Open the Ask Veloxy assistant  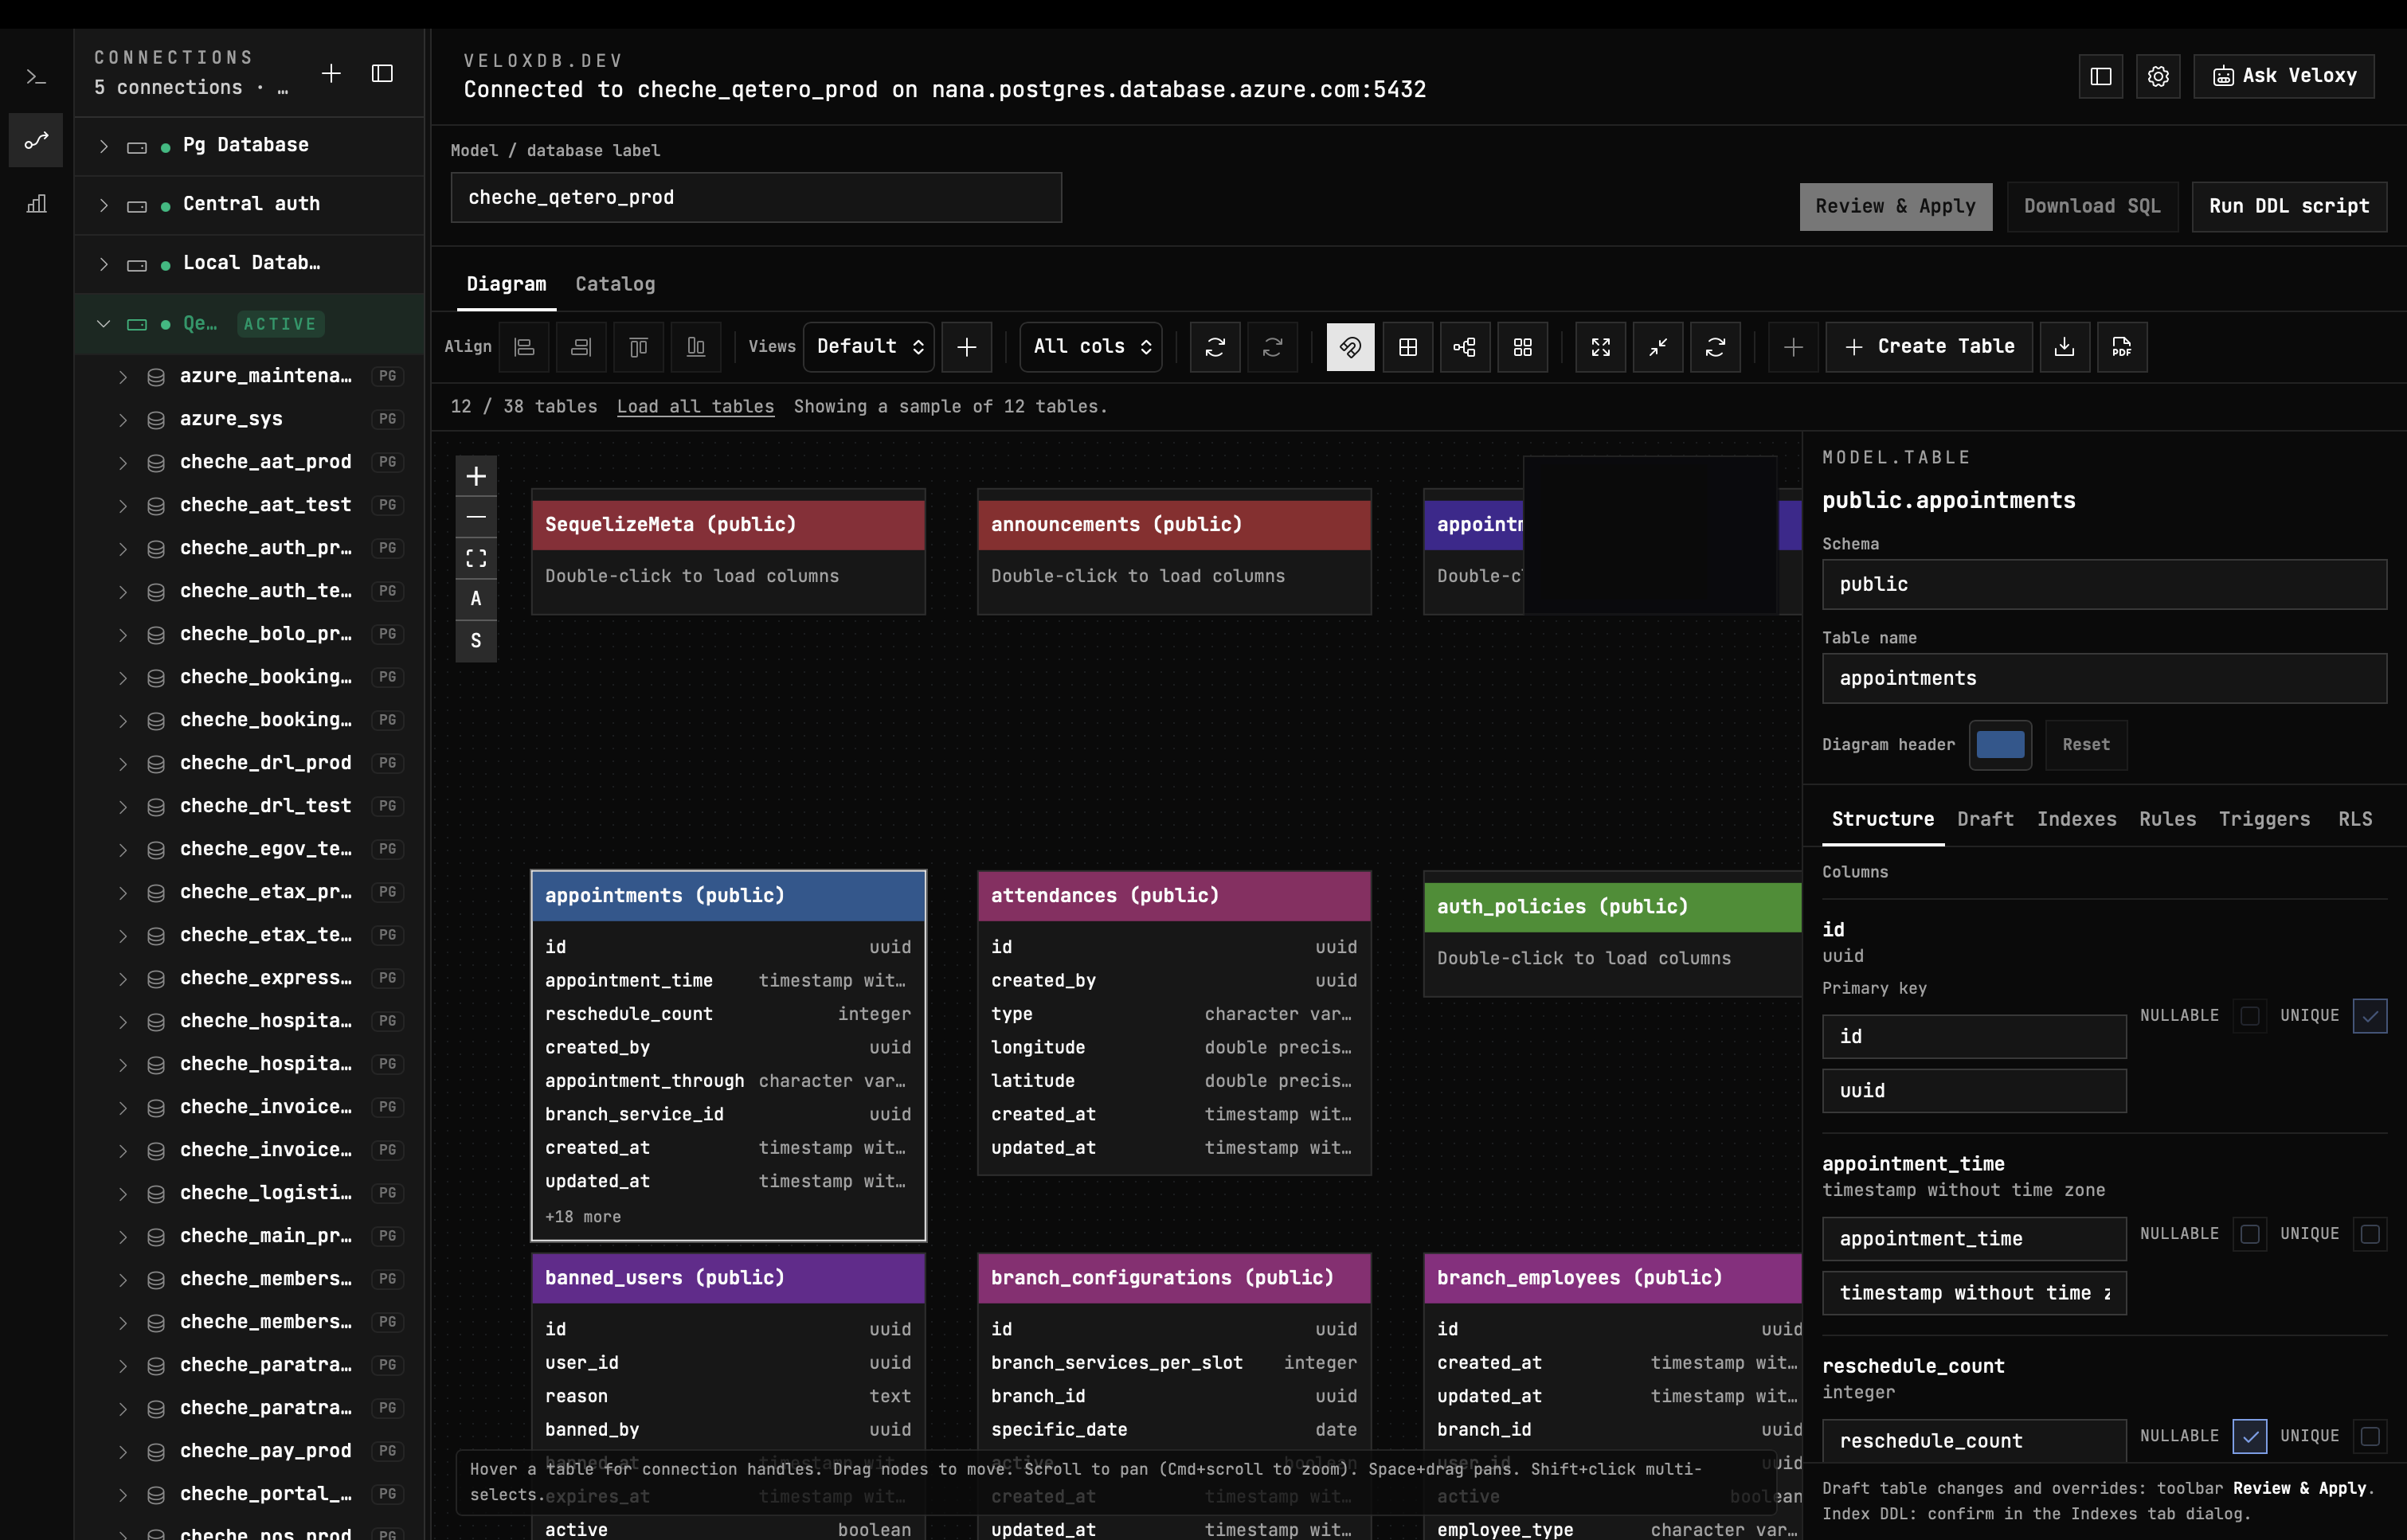(2284, 76)
